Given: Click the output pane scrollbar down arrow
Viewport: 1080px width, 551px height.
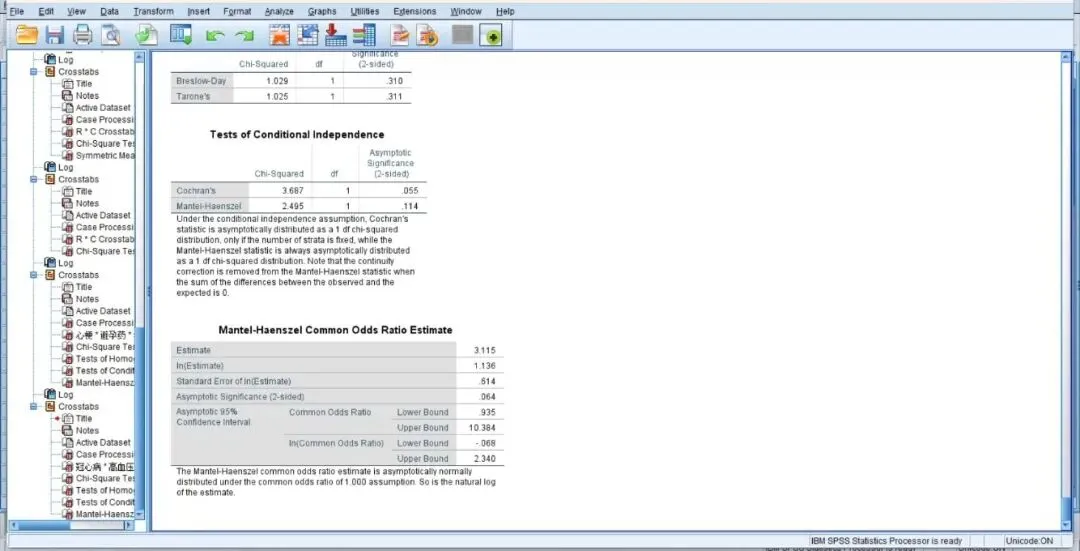Looking at the screenshot, I should (1066, 526).
